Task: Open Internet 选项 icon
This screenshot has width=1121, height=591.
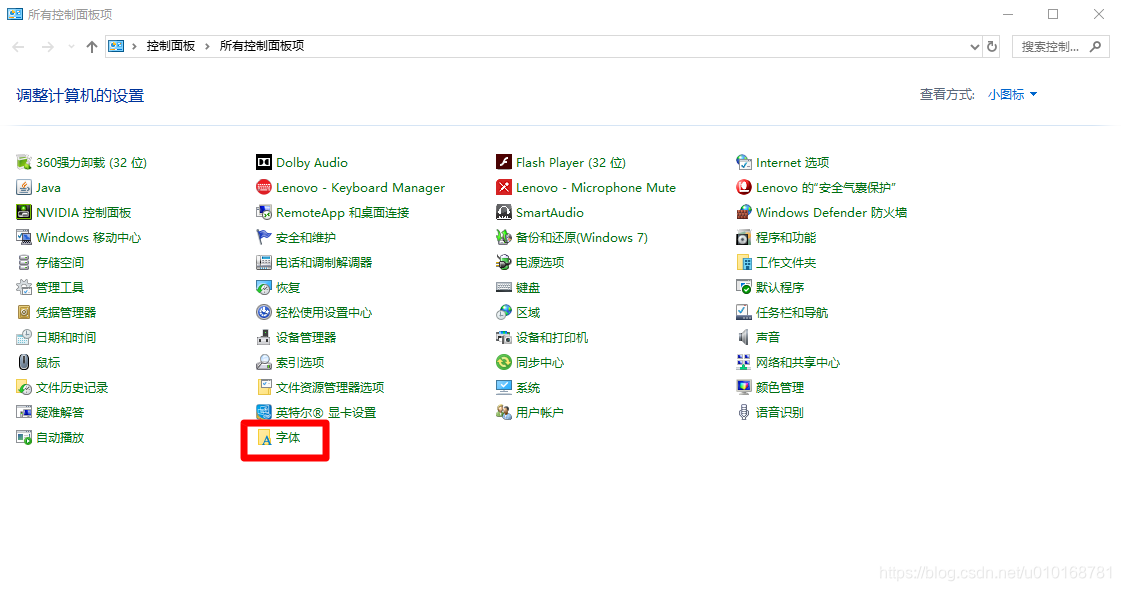Action: 744,162
